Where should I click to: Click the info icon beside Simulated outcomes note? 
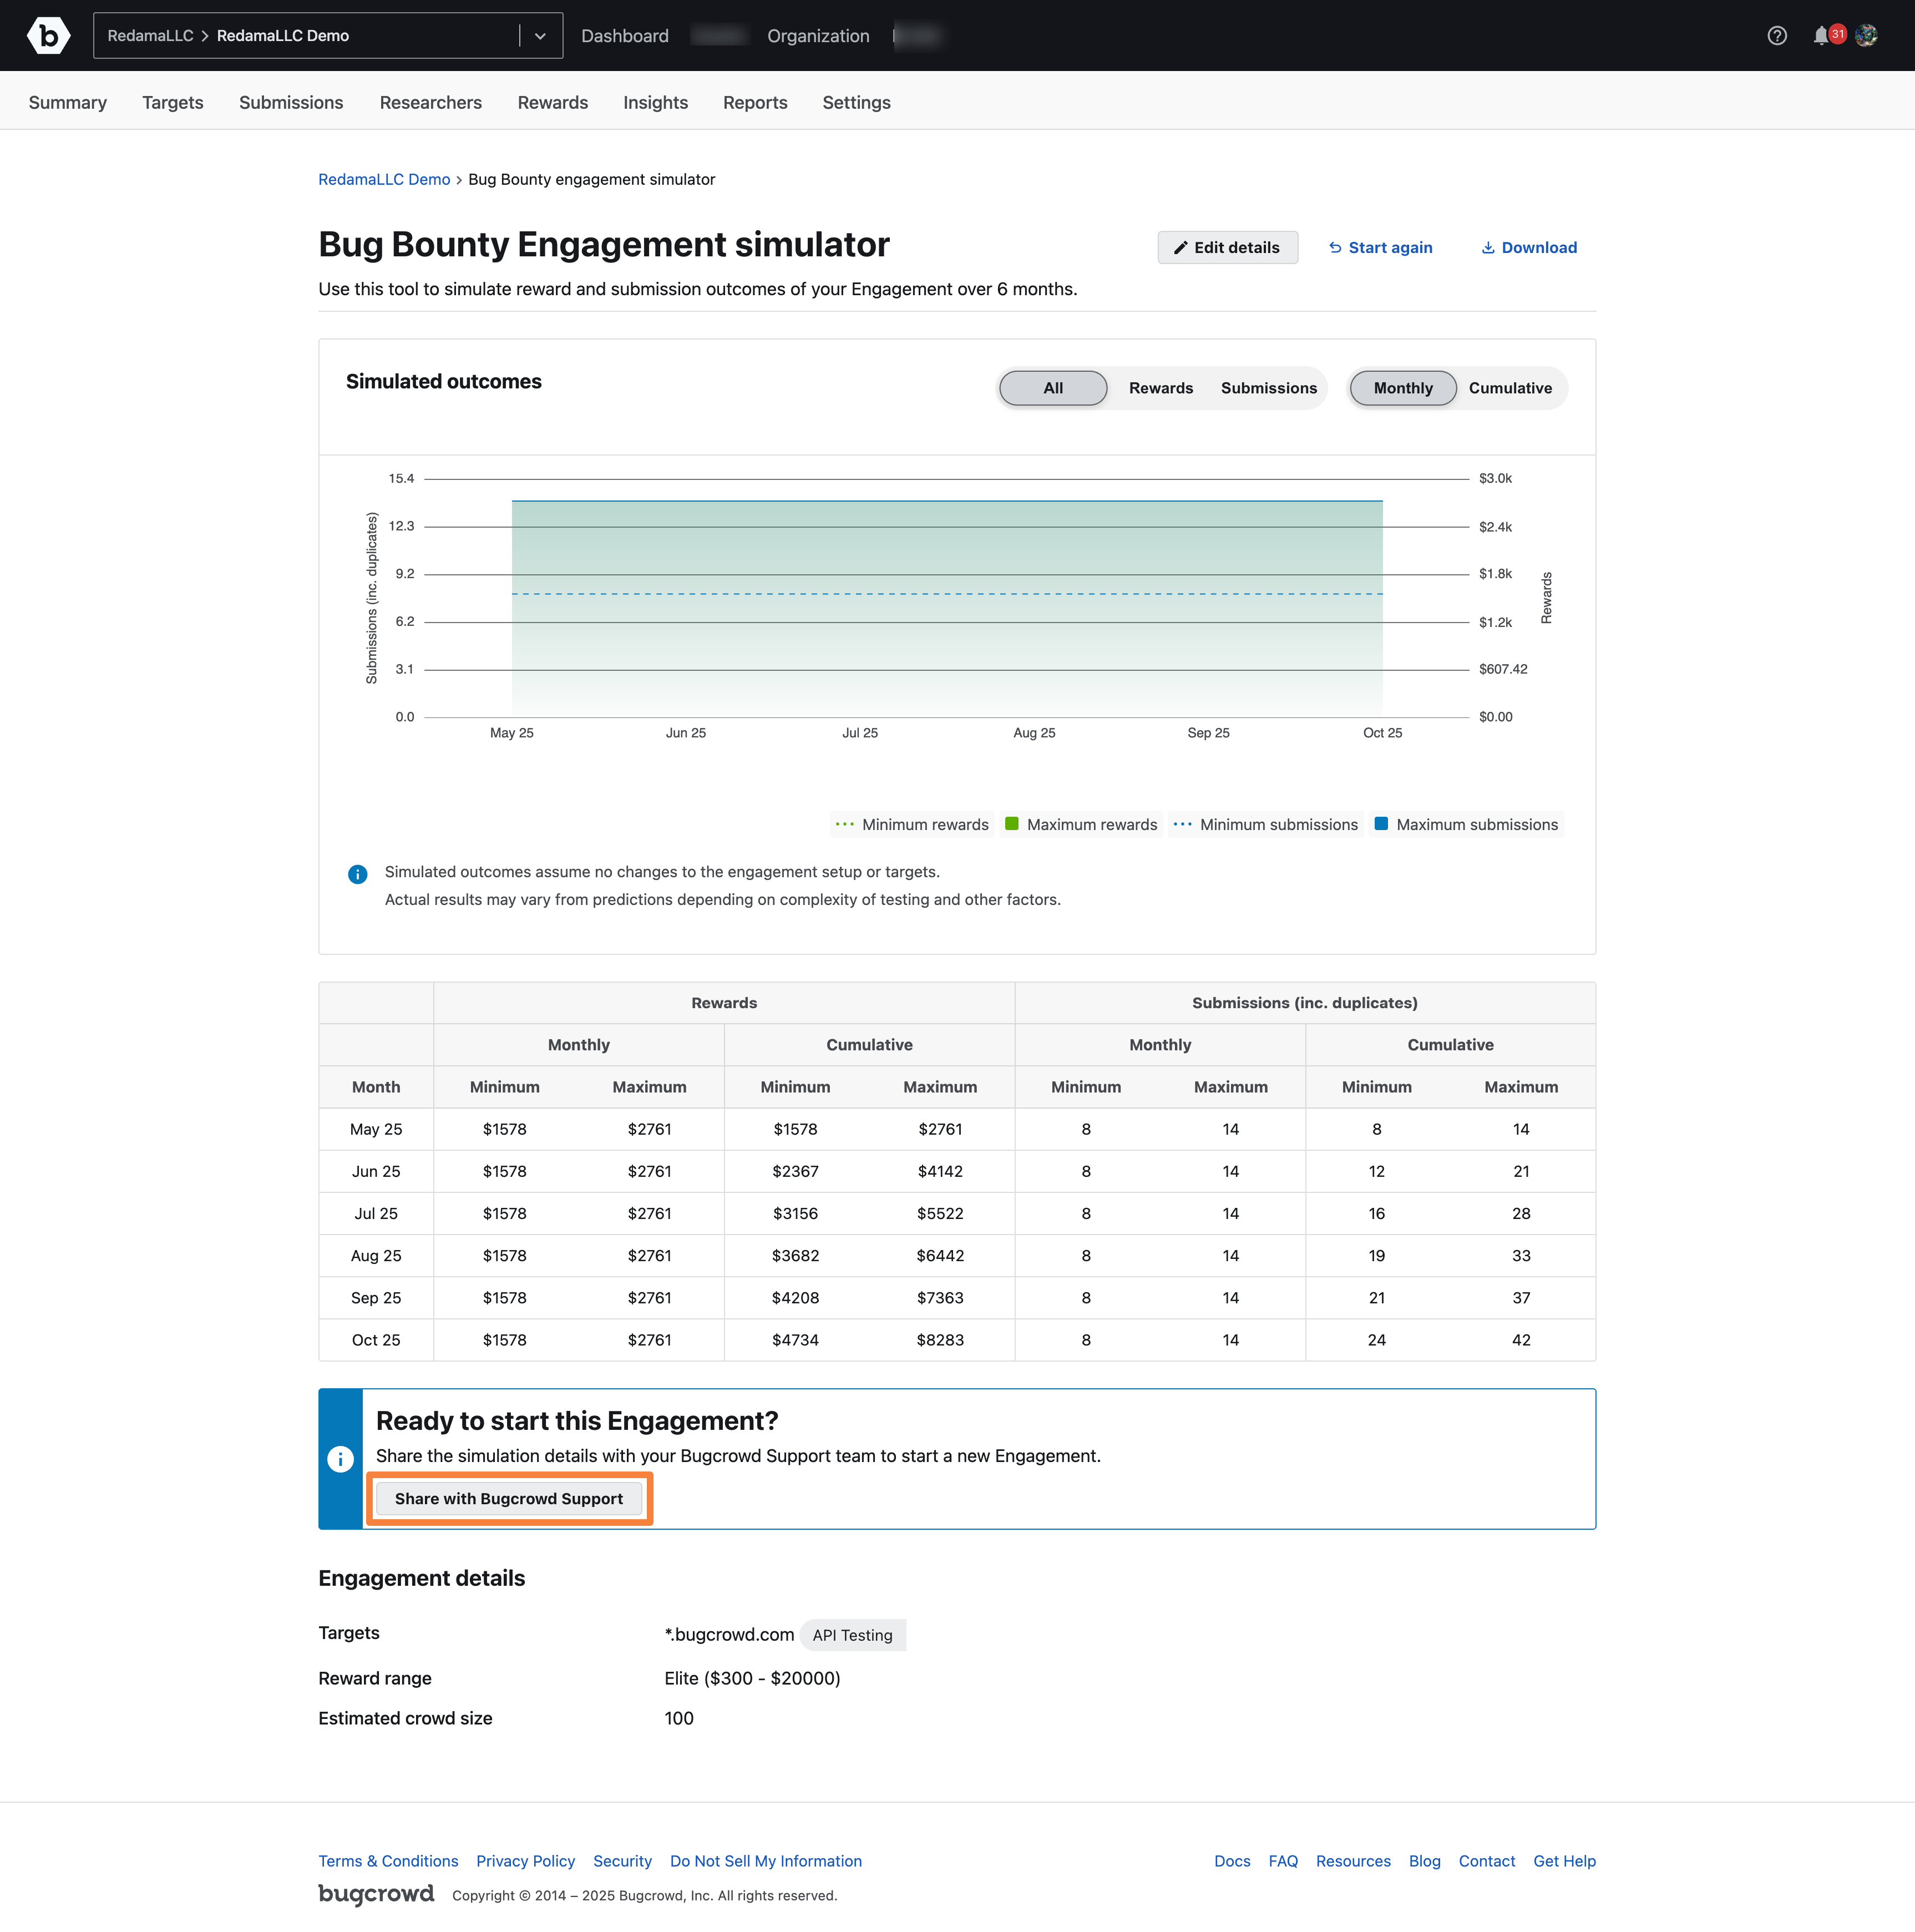[x=357, y=874]
